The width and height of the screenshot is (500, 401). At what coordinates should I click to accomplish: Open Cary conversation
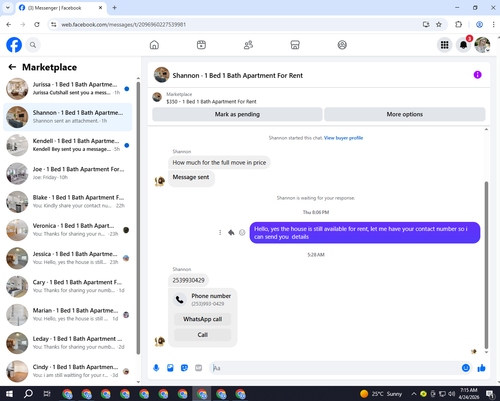coord(68,286)
